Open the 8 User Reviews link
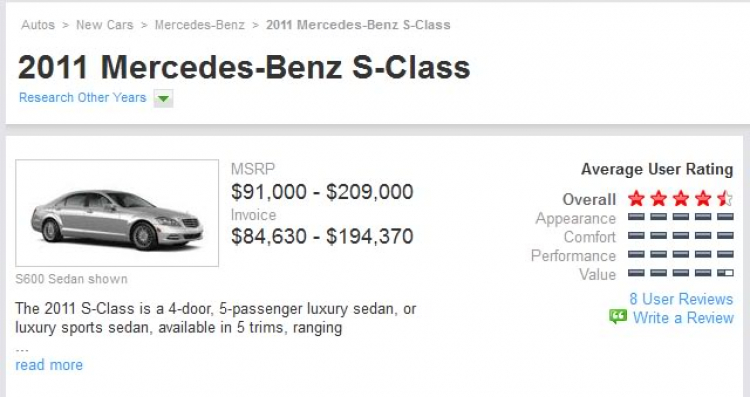The image size is (750, 397). [x=681, y=299]
